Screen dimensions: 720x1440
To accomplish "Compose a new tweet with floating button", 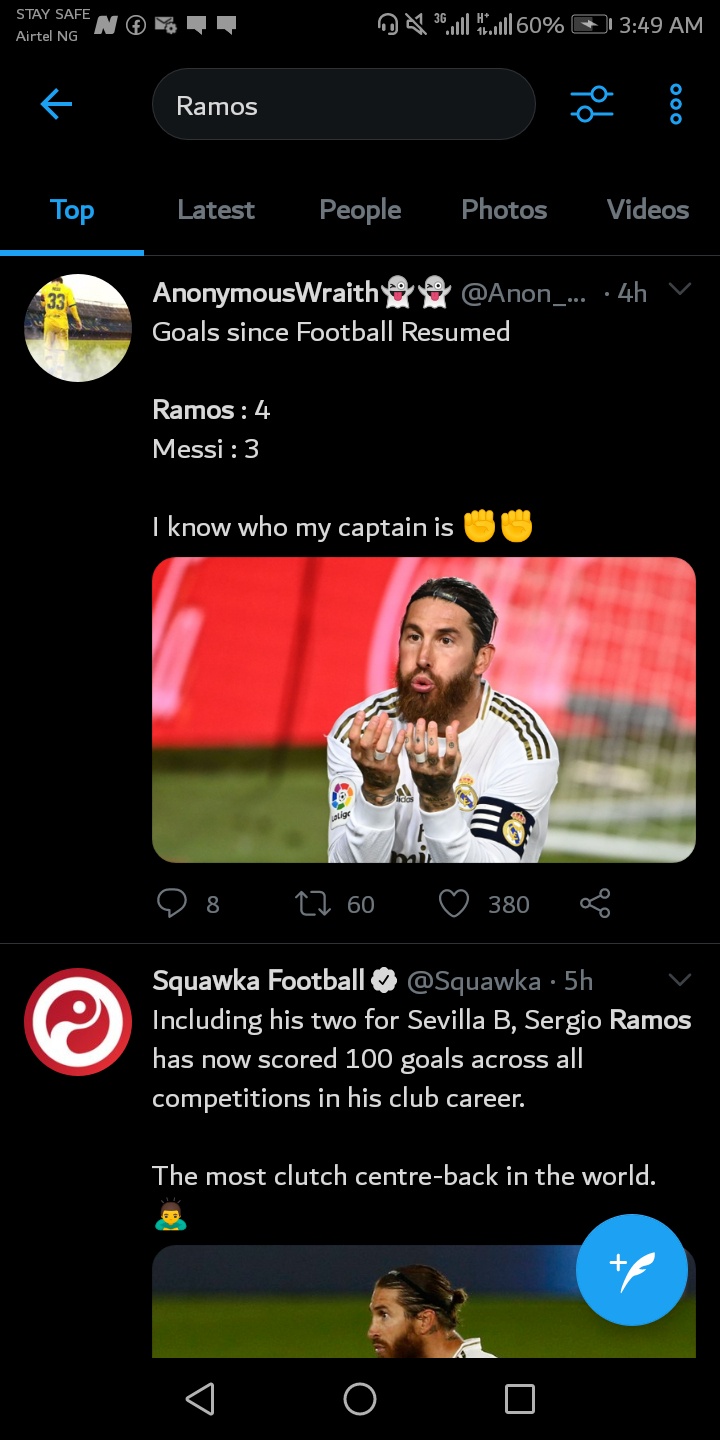I will [x=632, y=1270].
